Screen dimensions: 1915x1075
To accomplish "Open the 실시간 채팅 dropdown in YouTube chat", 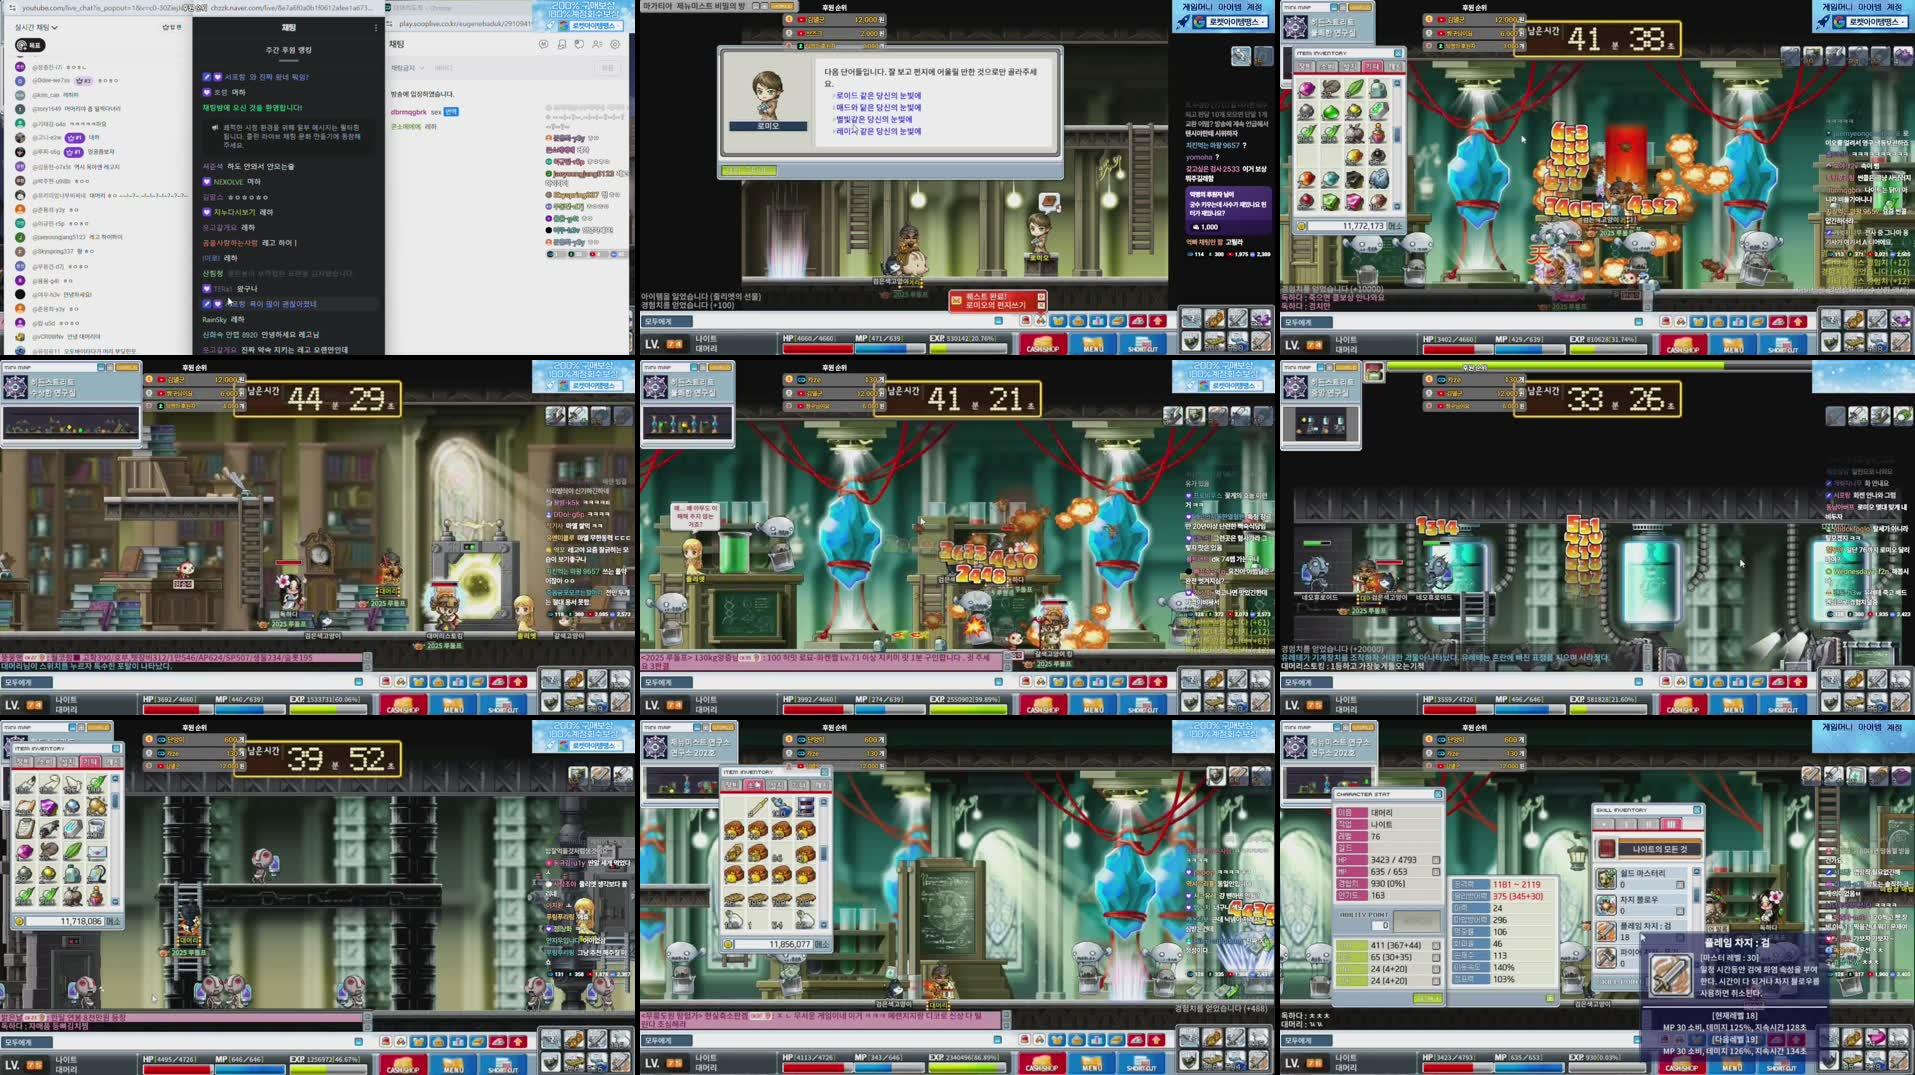I will point(35,28).
